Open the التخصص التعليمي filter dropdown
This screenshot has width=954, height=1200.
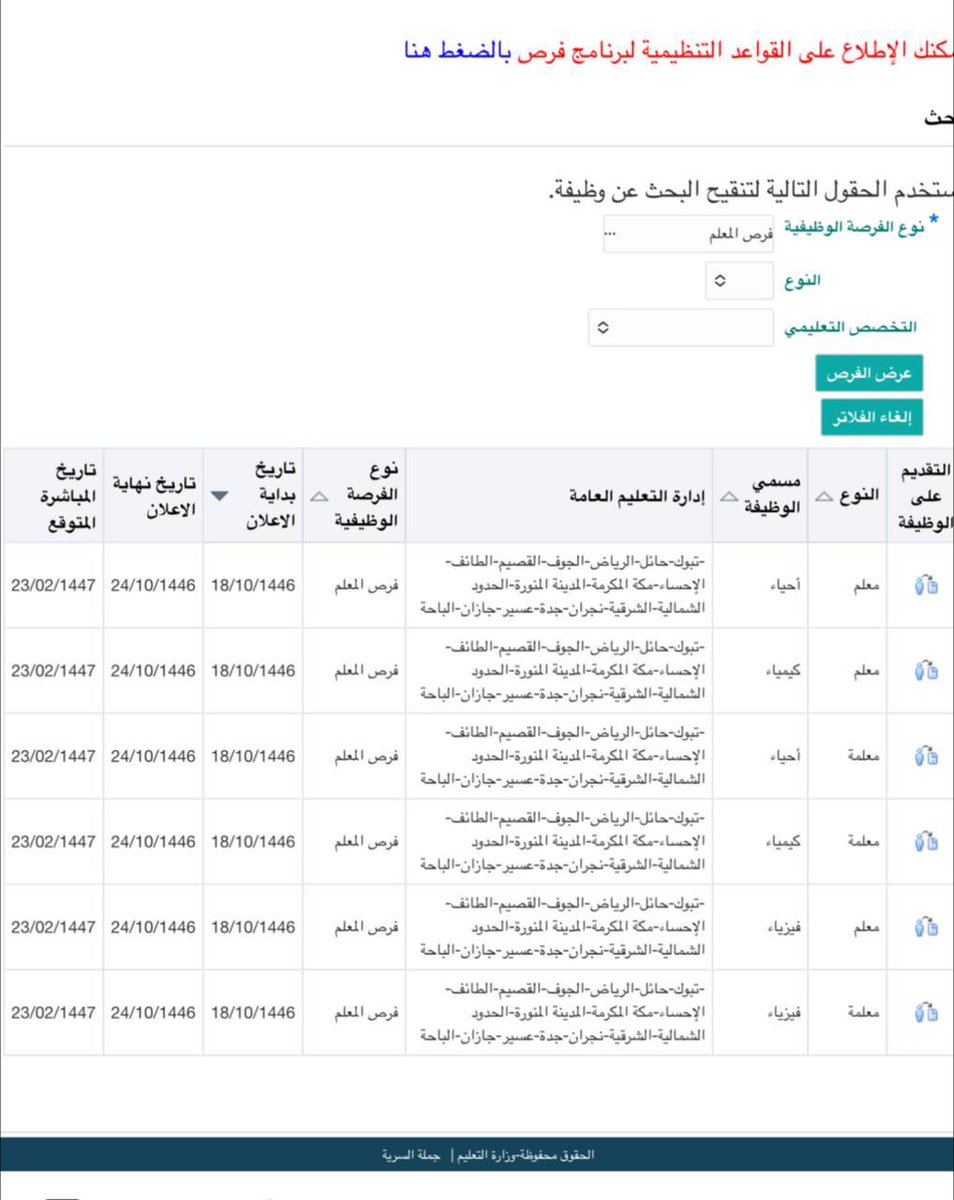680,327
